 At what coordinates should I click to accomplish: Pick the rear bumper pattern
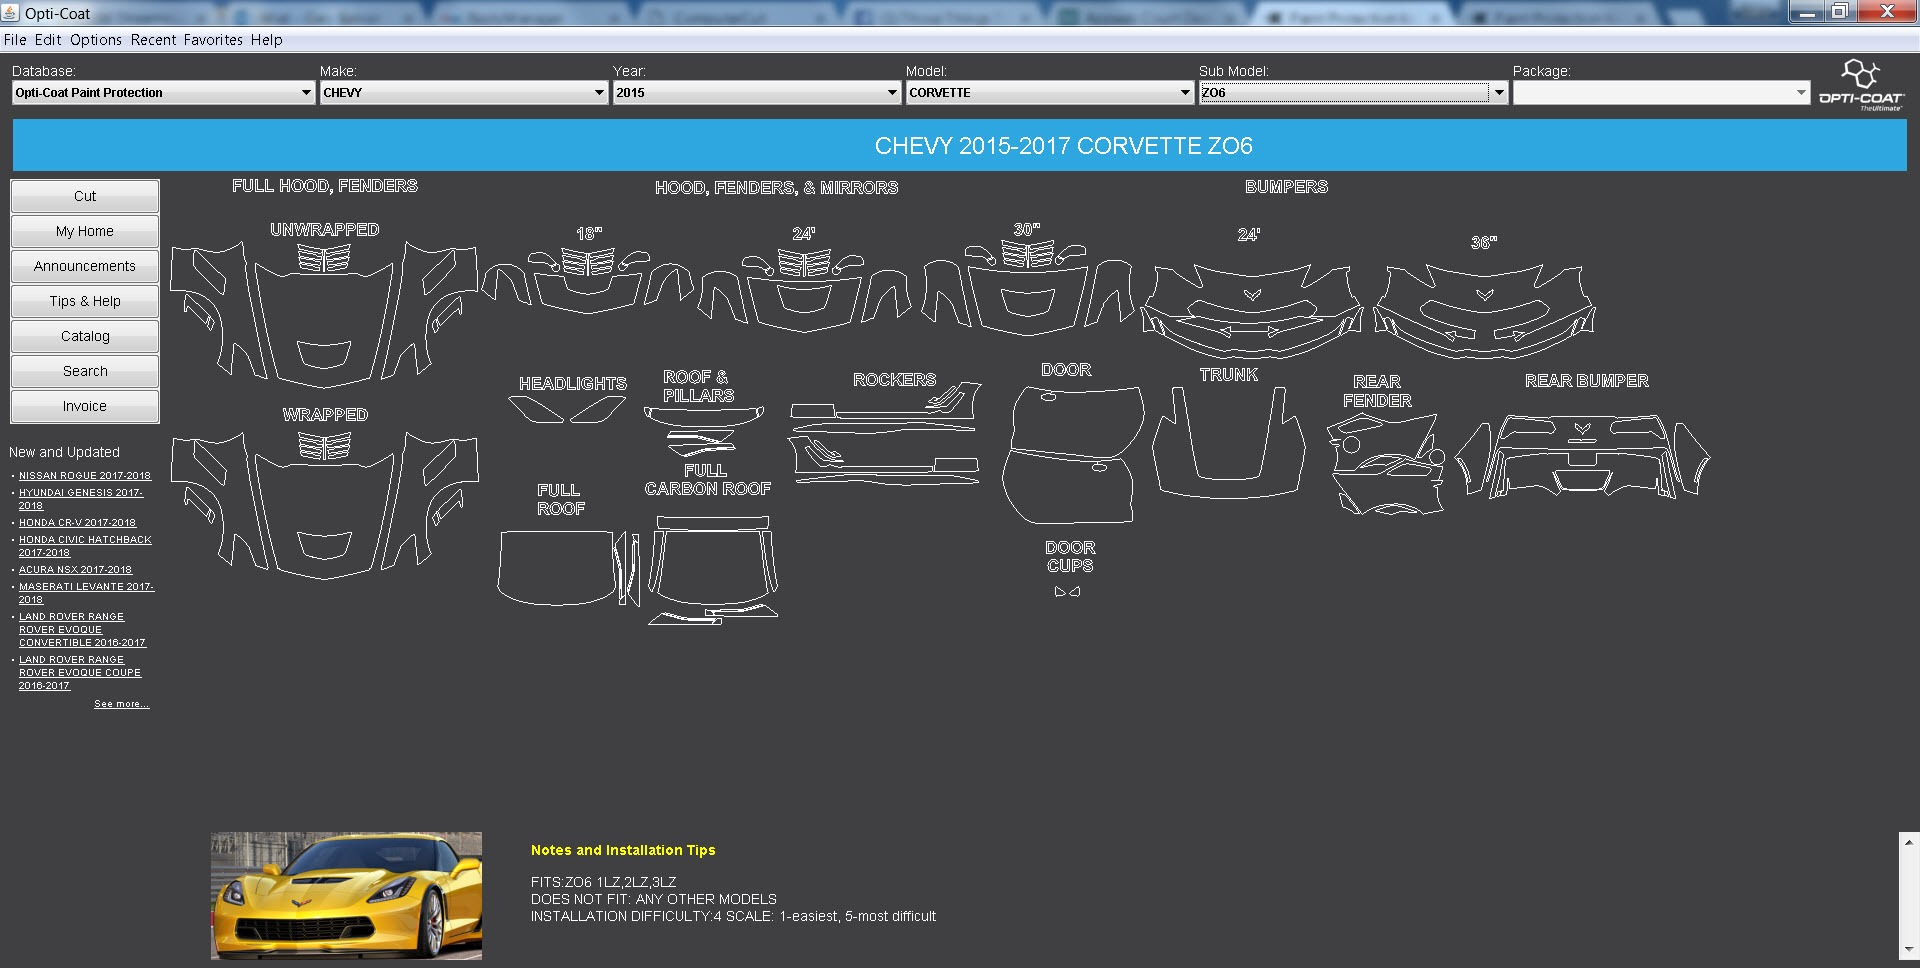point(1582,456)
